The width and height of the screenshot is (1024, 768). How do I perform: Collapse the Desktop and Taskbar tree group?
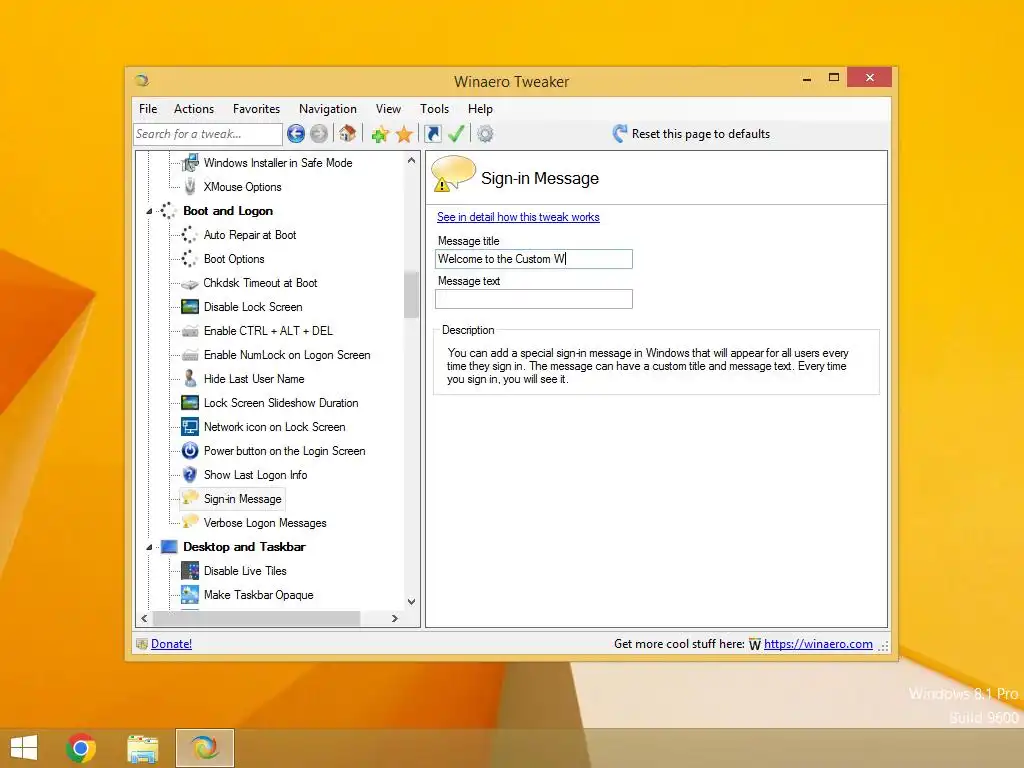pos(149,547)
